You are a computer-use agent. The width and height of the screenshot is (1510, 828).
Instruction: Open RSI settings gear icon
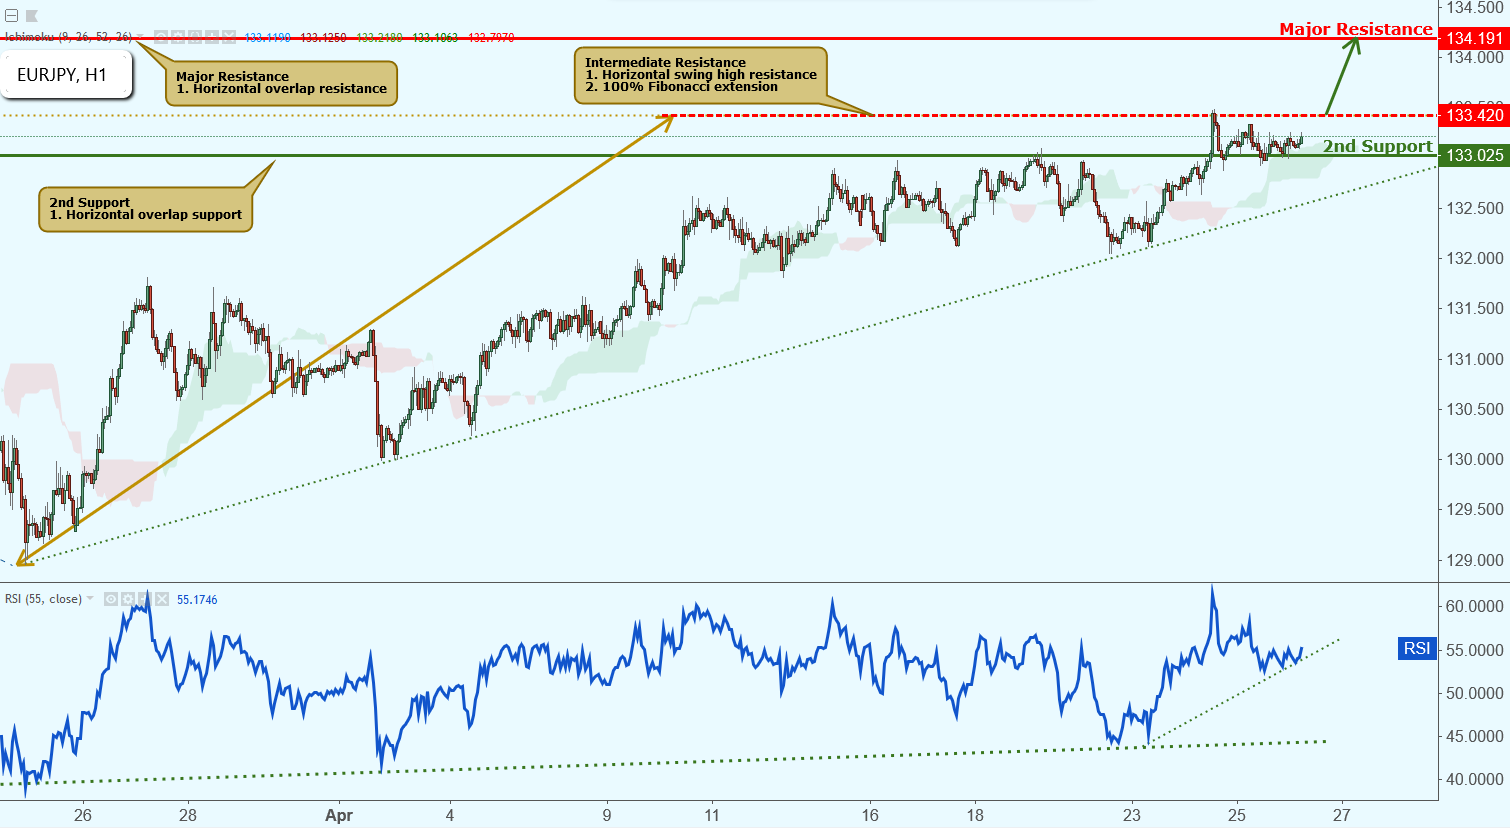[x=128, y=599]
